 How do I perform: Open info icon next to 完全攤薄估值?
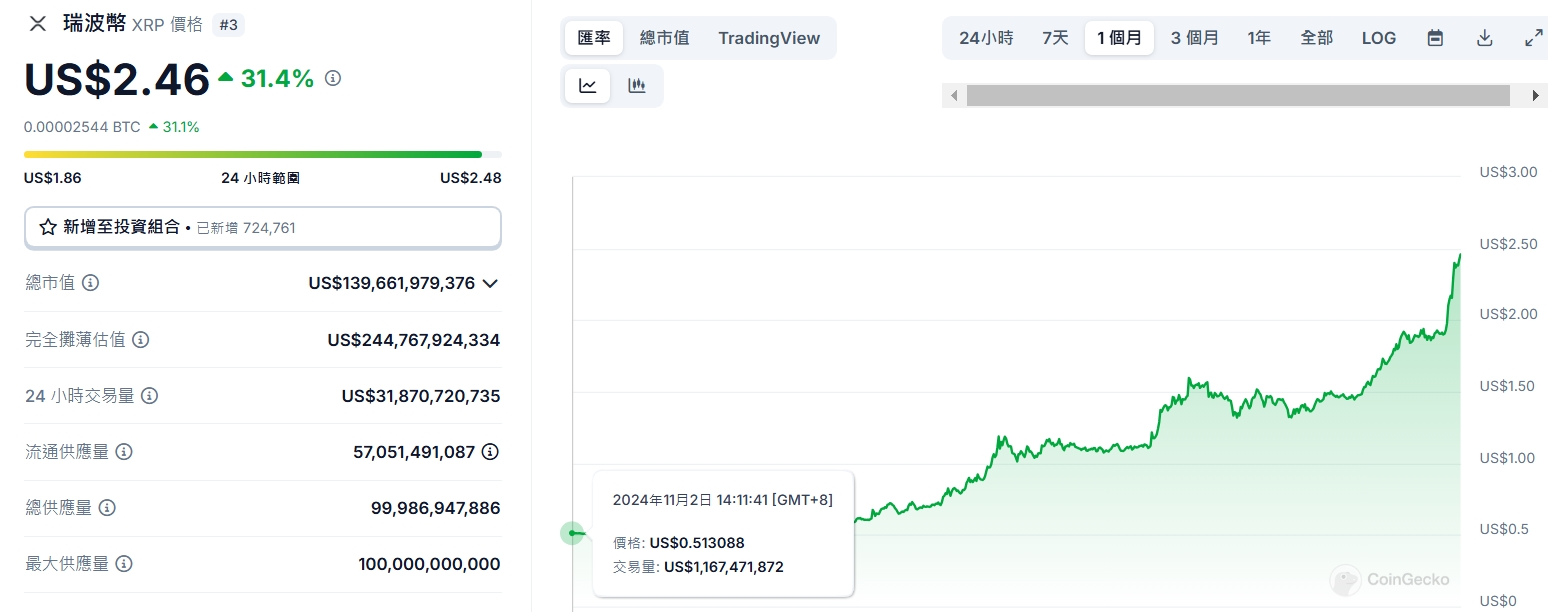141,340
